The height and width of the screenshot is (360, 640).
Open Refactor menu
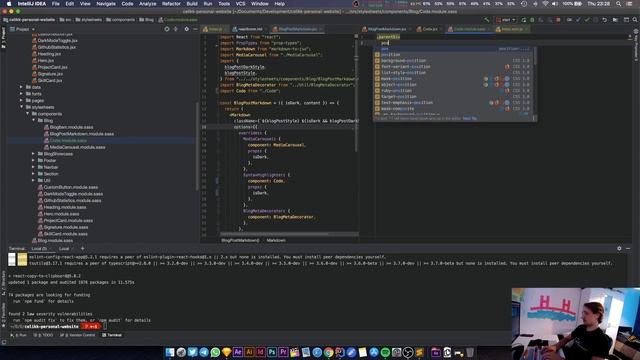click(171, 4)
